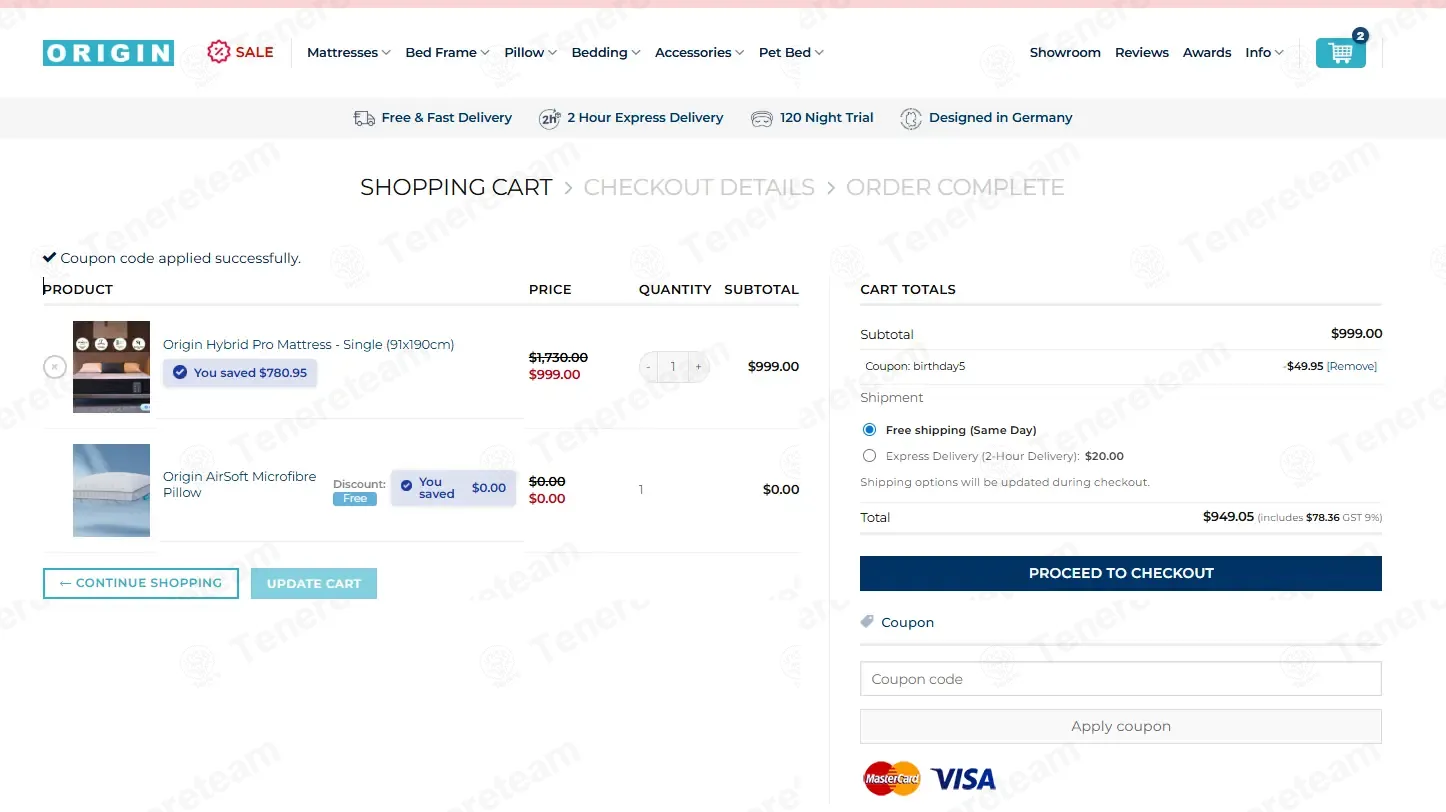The image size is (1446, 812).
Task: Open Origin Hybrid Pro Mattress product link
Action: click(309, 344)
